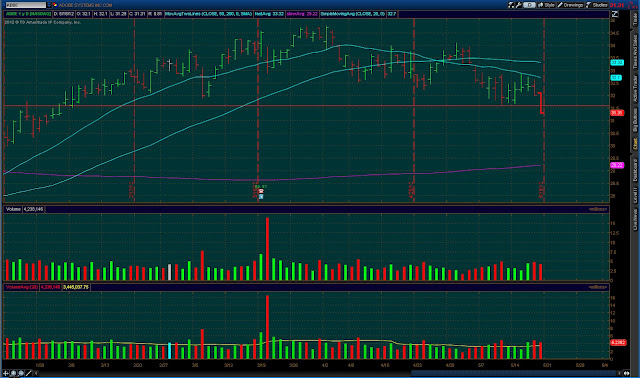
Task: Click the white event icon below the earnings marker
Action: pyautogui.click(x=261, y=196)
